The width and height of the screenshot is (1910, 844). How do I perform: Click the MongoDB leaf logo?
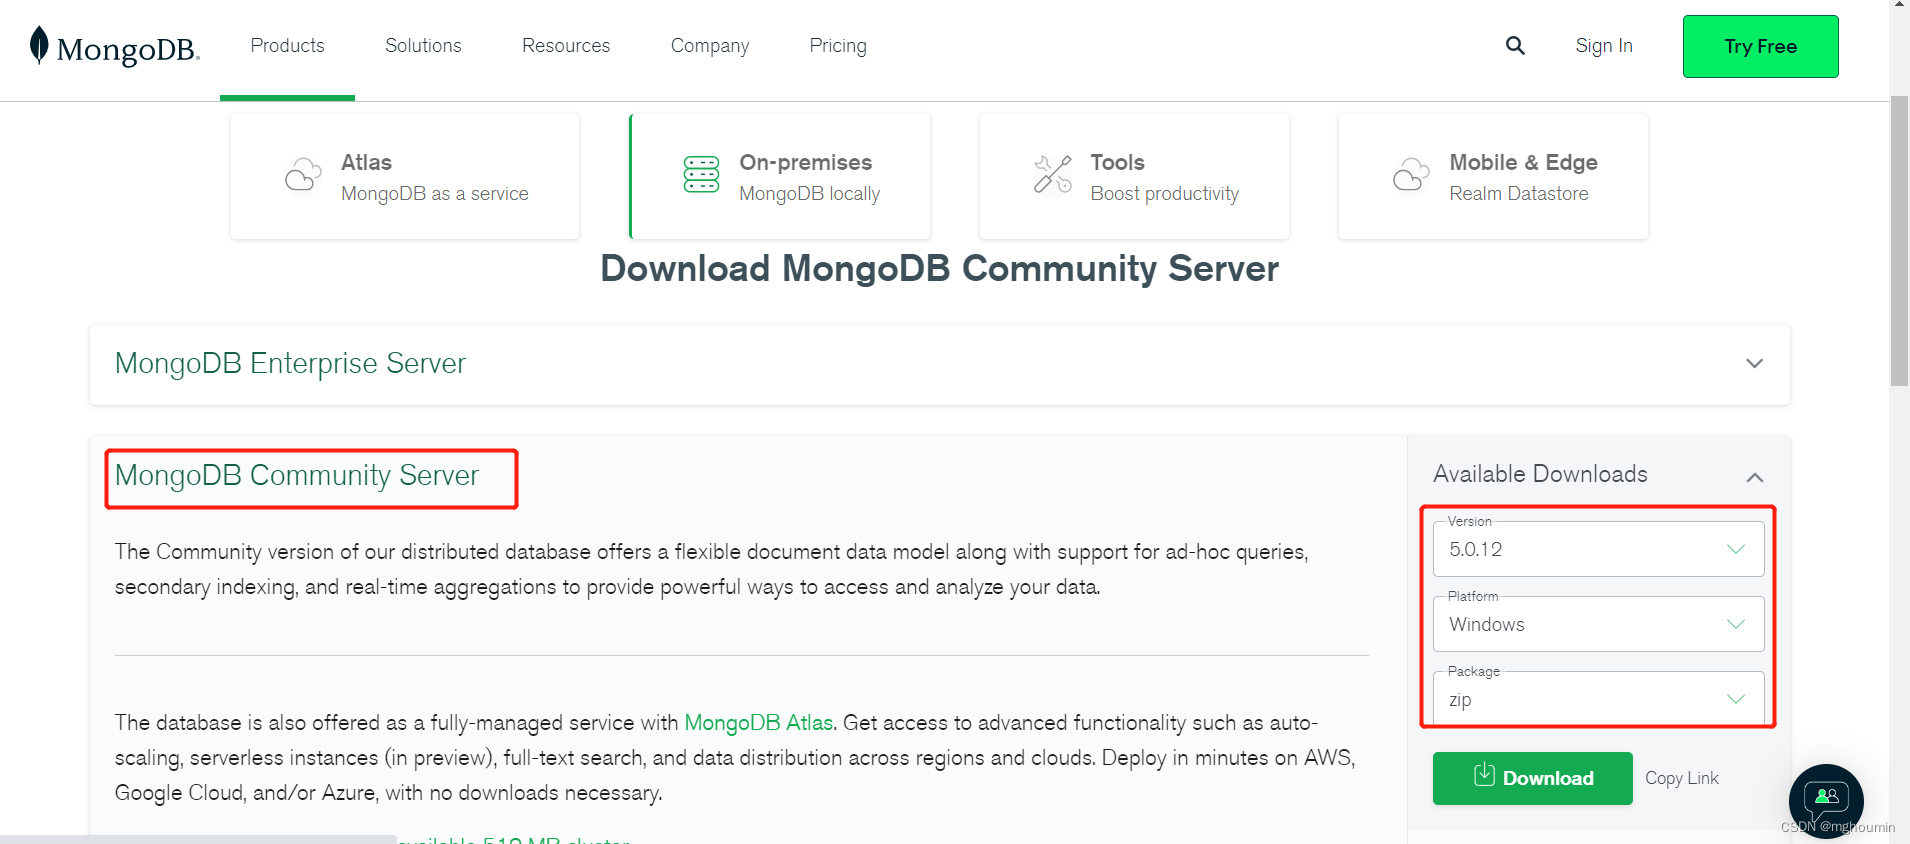click(39, 46)
